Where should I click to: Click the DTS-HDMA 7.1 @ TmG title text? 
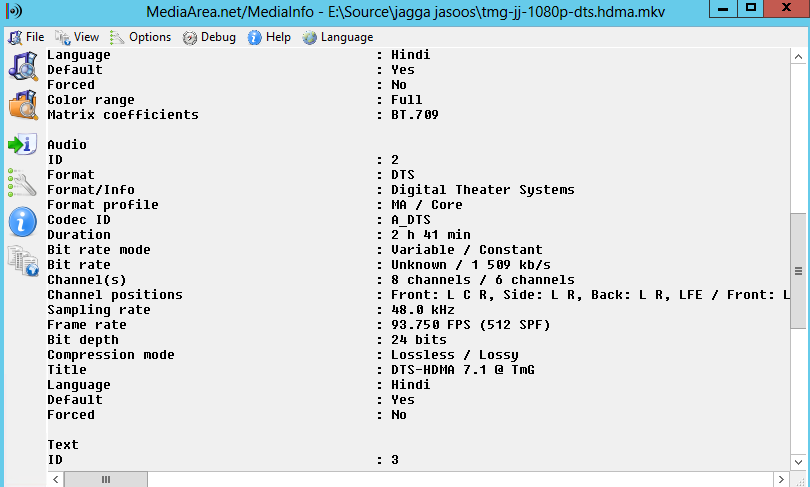[462, 370]
